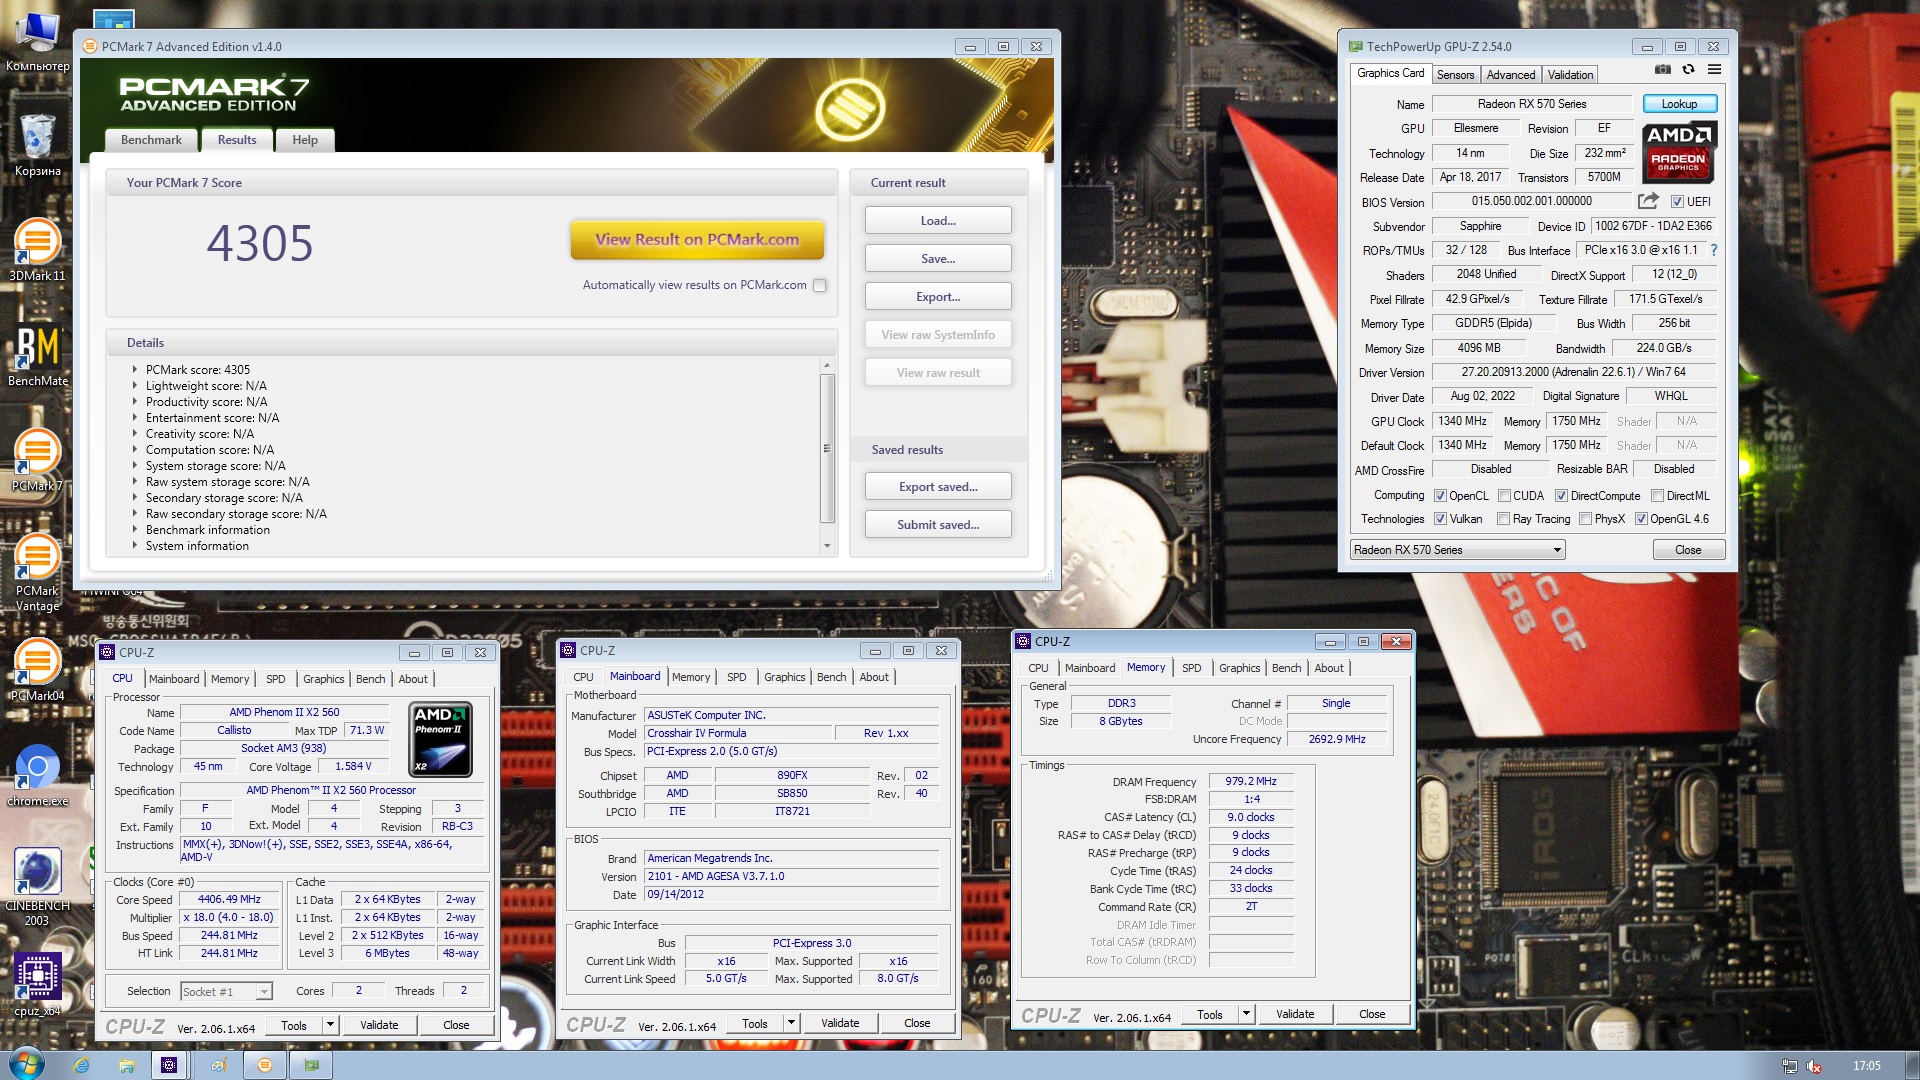1920x1080 pixels.
Task: Toggle CUDA checkbox in GPU-Z
Action: click(x=1503, y=495)
